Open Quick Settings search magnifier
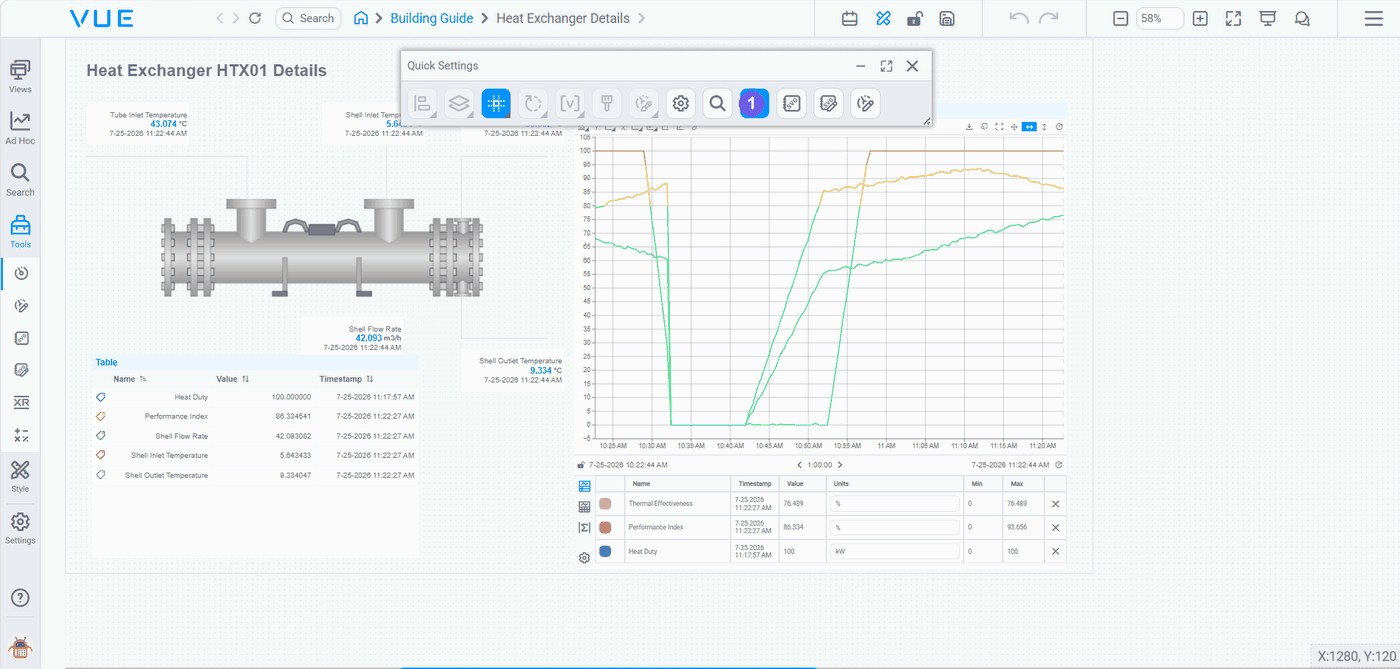1400x669 pixels. [717, 103]
